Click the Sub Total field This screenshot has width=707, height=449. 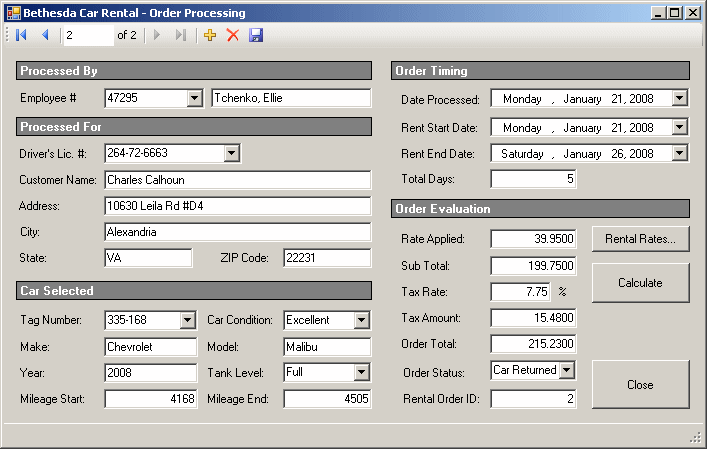pyautogui.click(x=533, y=266)
